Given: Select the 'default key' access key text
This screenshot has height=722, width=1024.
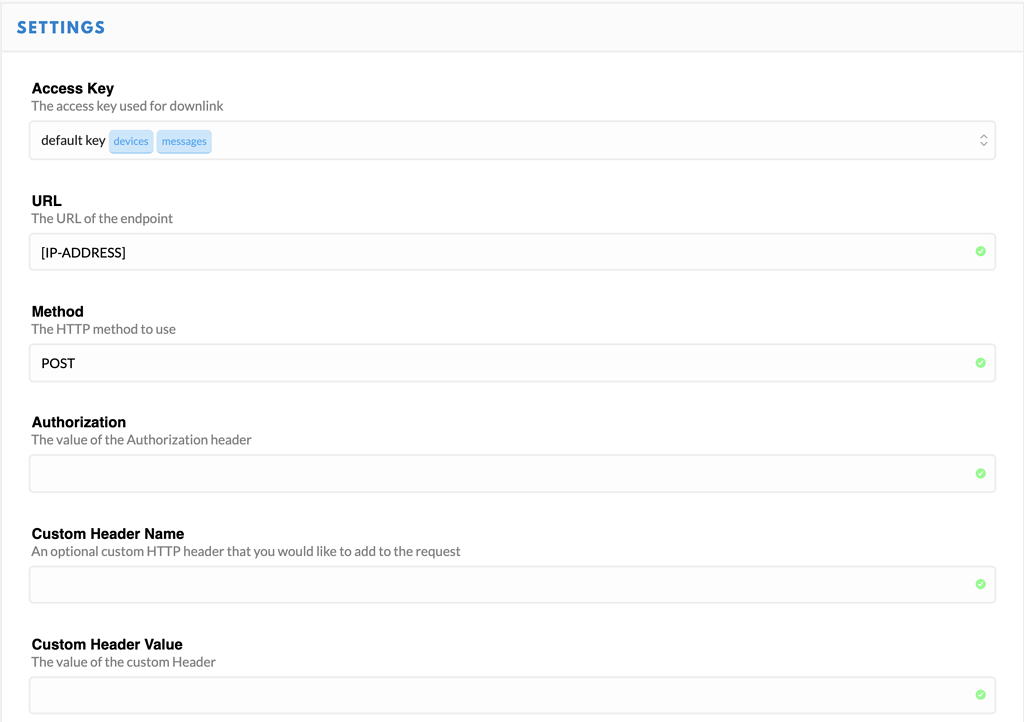Looking at the screenshot, I should [73, 141].
